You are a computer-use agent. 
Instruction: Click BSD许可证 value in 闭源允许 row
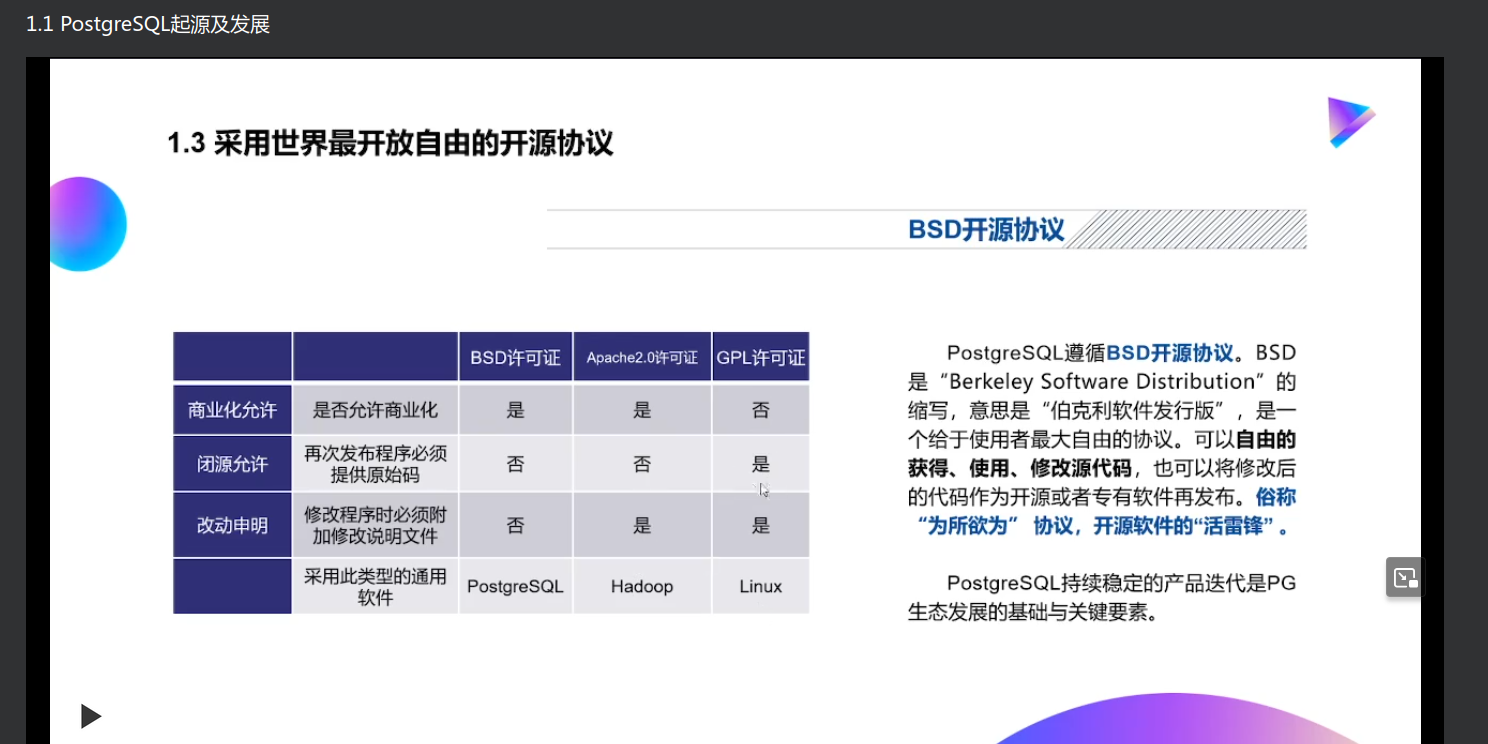516,464
